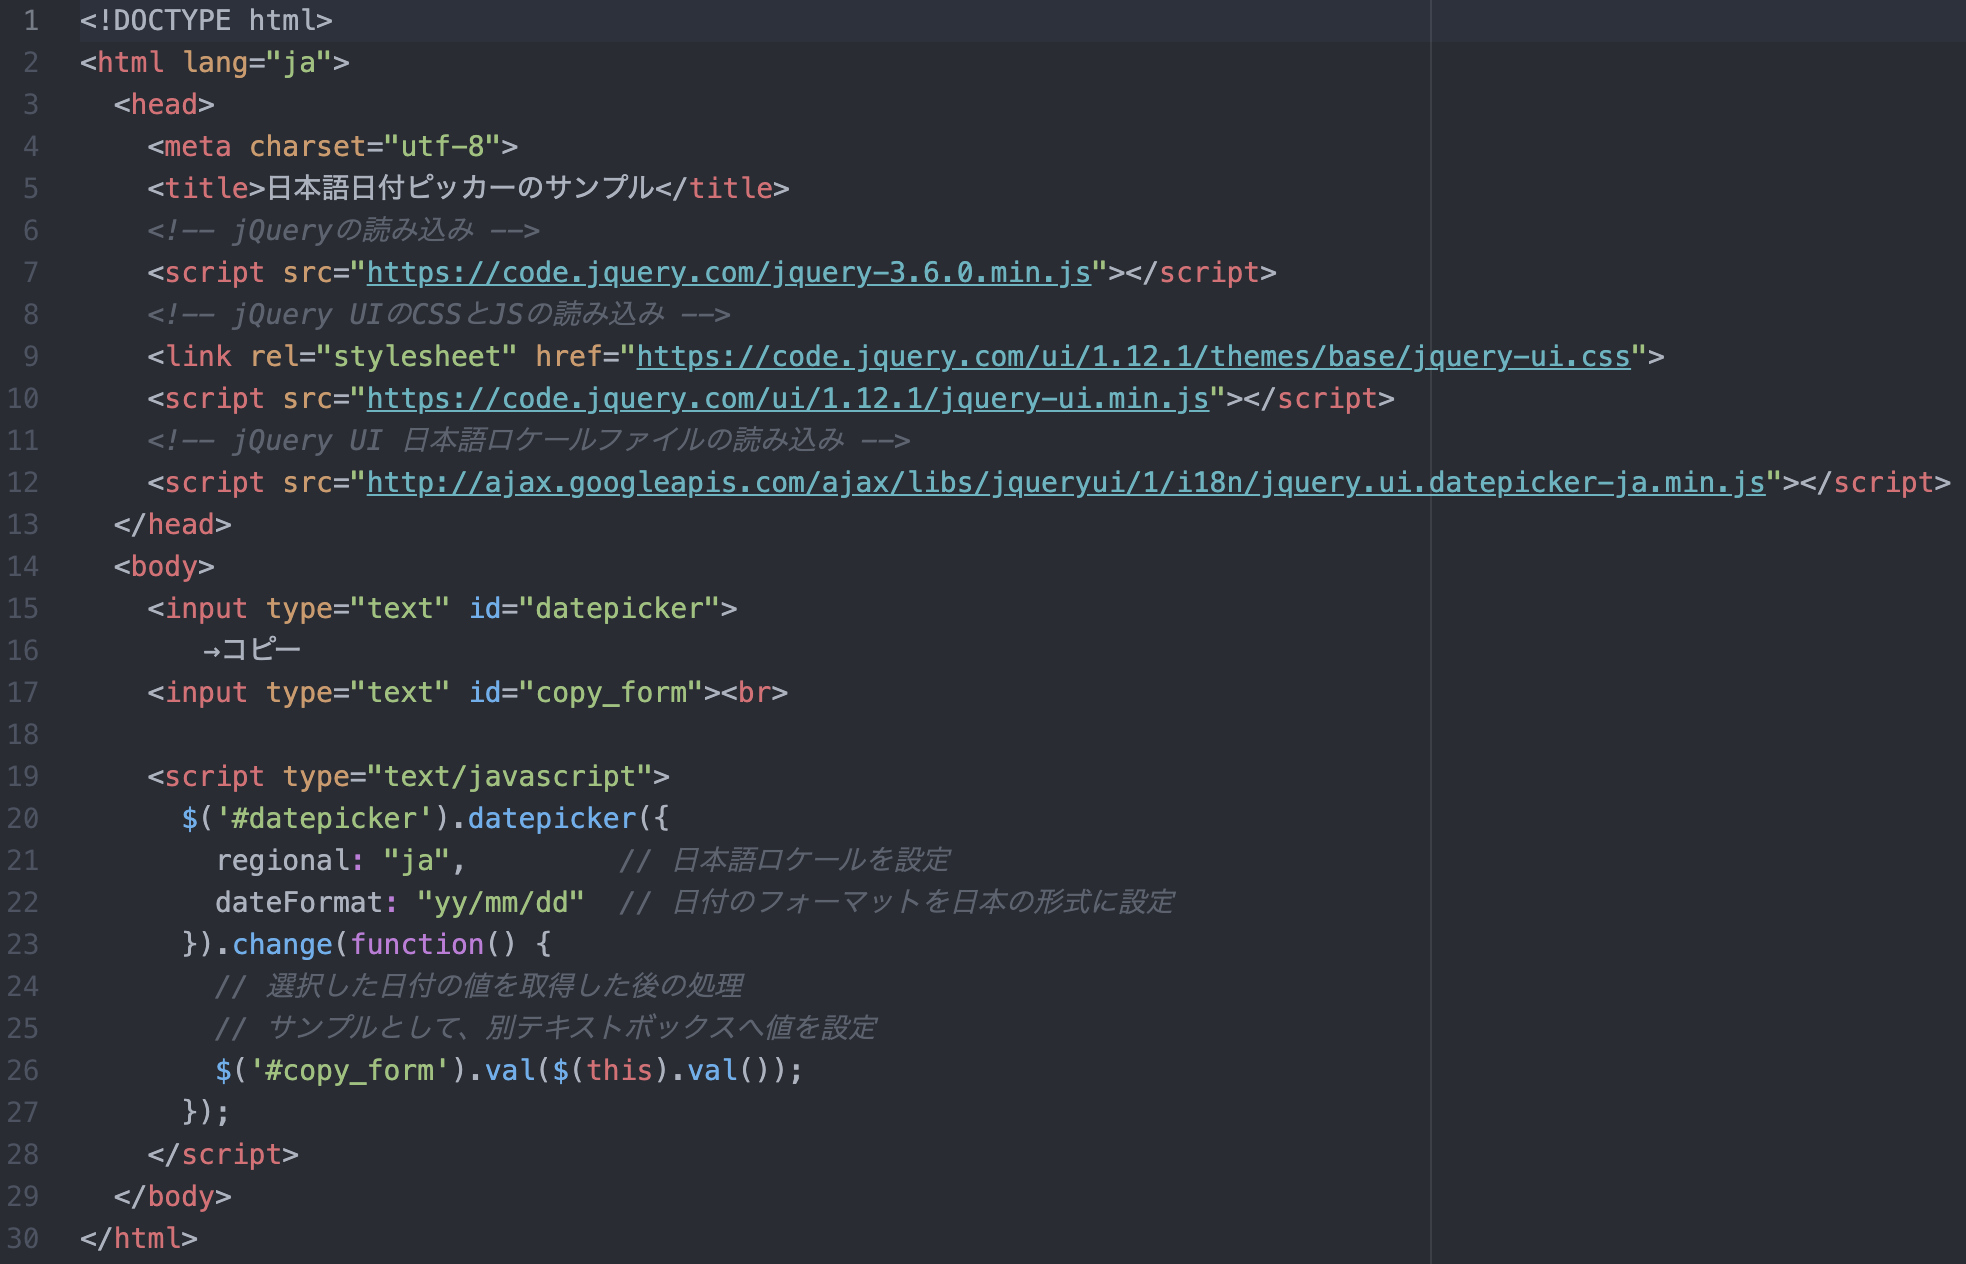The width and height of the screenshot is (1966, 1264).
Task: Click the '#copy_form' selector on line 26
Action: 350,1070
